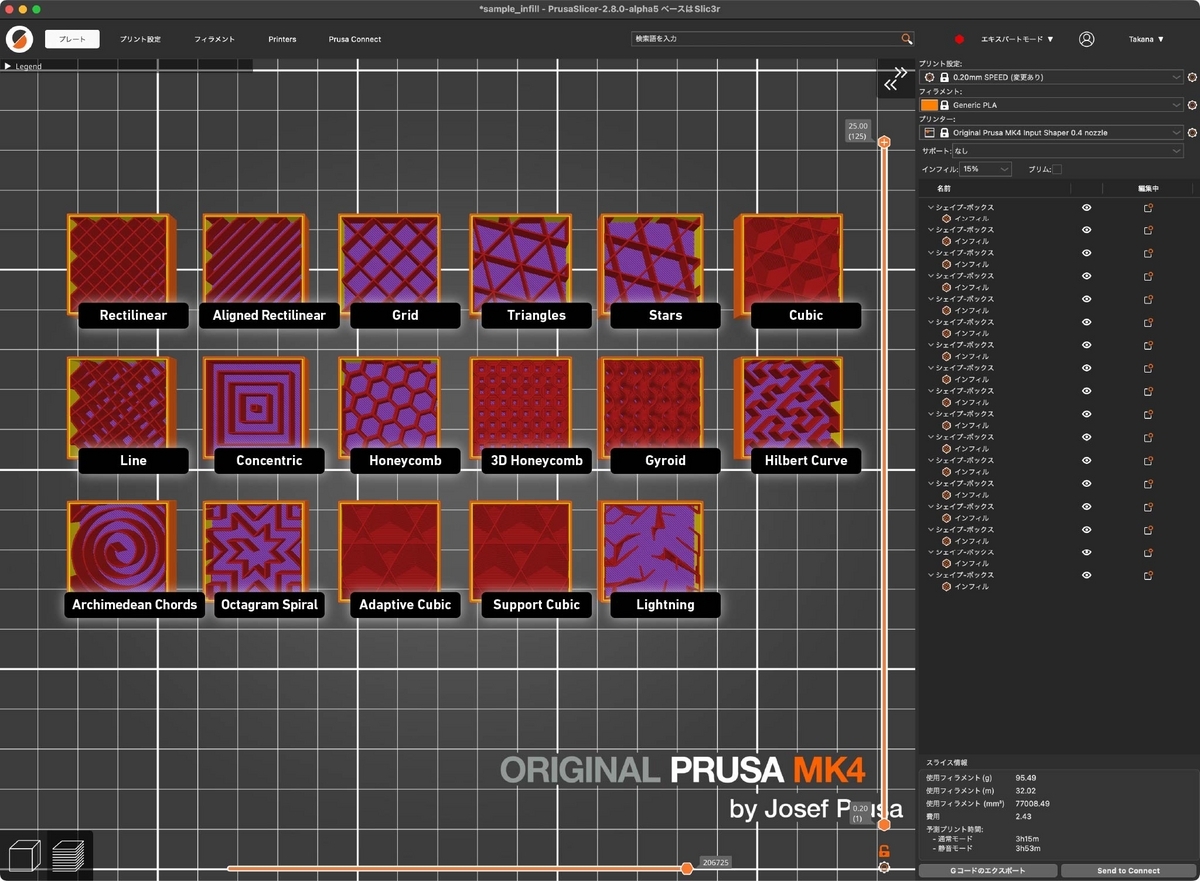Hide second シェイプ-ボックス via eye icon
The height and width of the screenshot is (881, 1200).
pyautogui.click(x=1086, y=230)
